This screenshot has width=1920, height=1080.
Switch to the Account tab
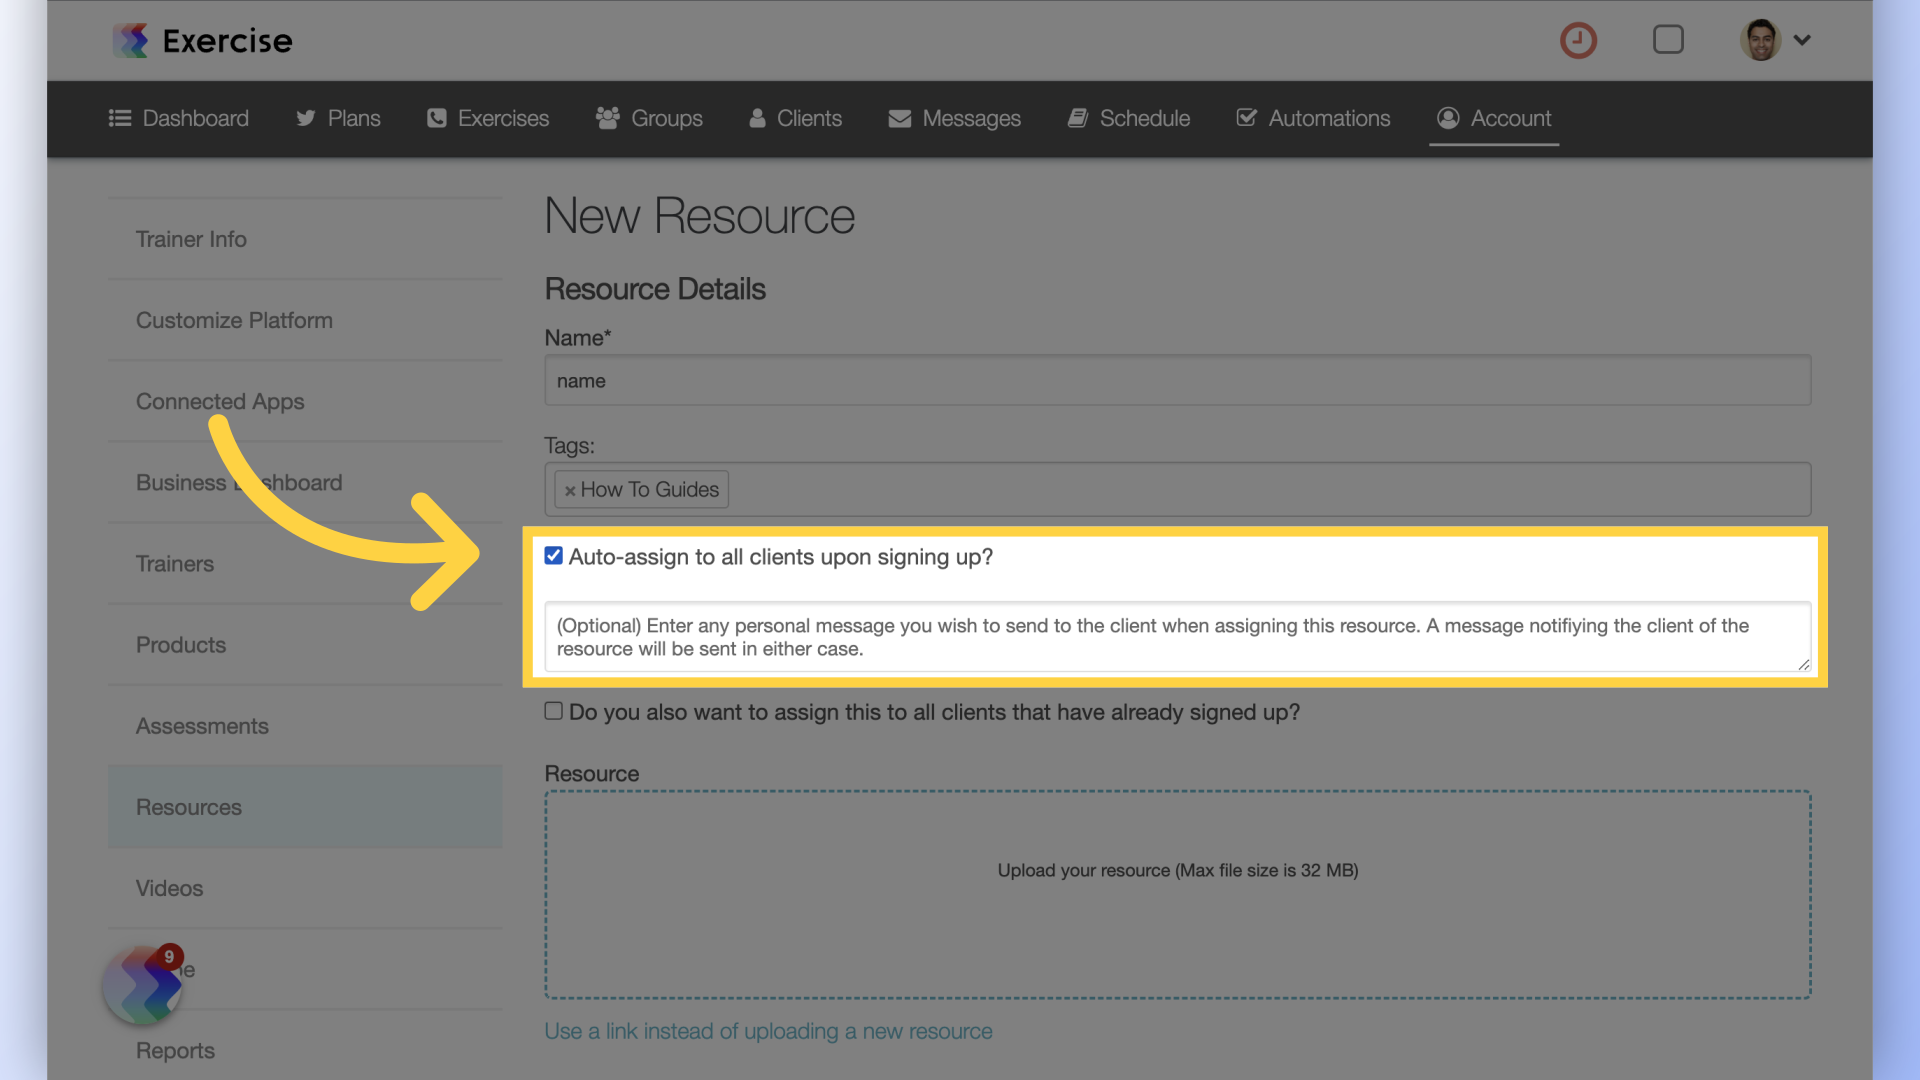[1493, 118]
